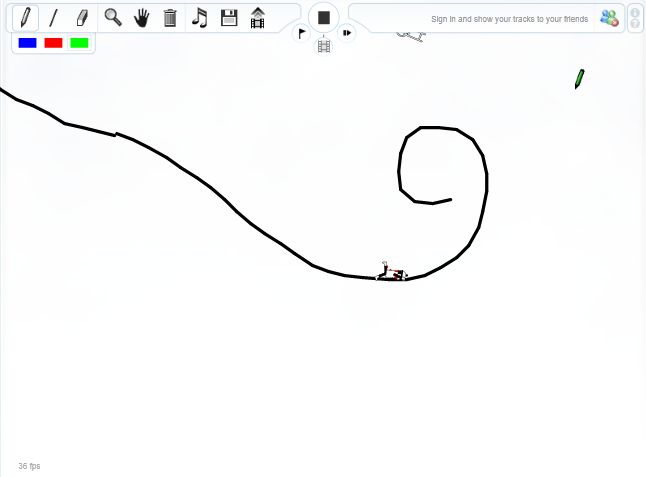Select the Hand pan tool
This screenshot has width=646, height=477.
click(x=141, y=18)
